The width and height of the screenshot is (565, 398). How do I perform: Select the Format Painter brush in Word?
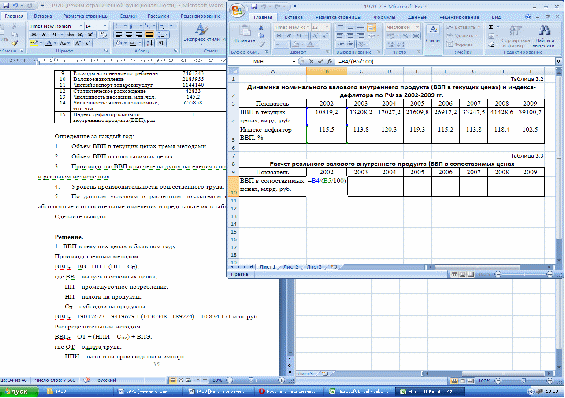[14, 43]
